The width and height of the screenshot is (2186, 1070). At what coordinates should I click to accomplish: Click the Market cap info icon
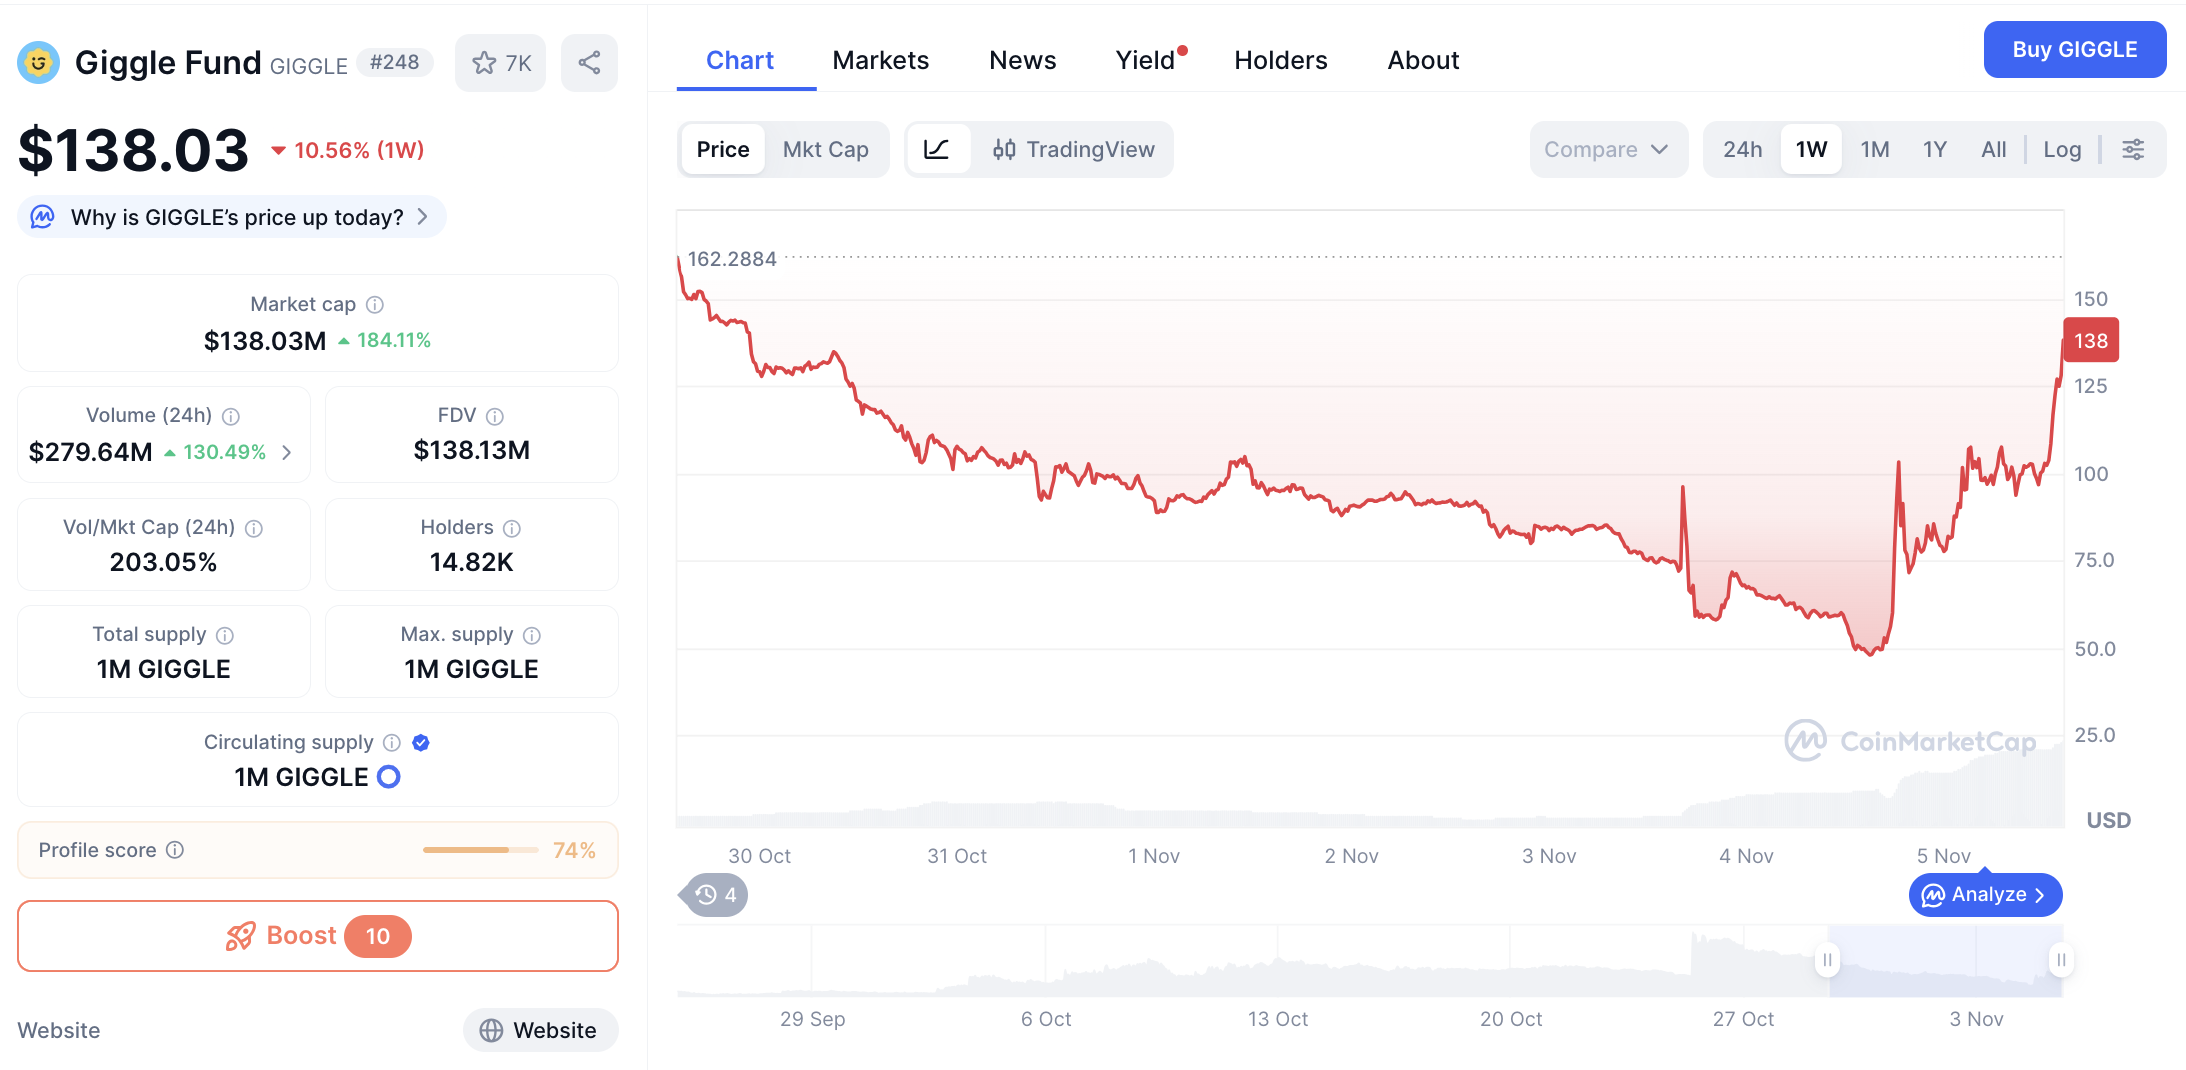pos(375,305)
